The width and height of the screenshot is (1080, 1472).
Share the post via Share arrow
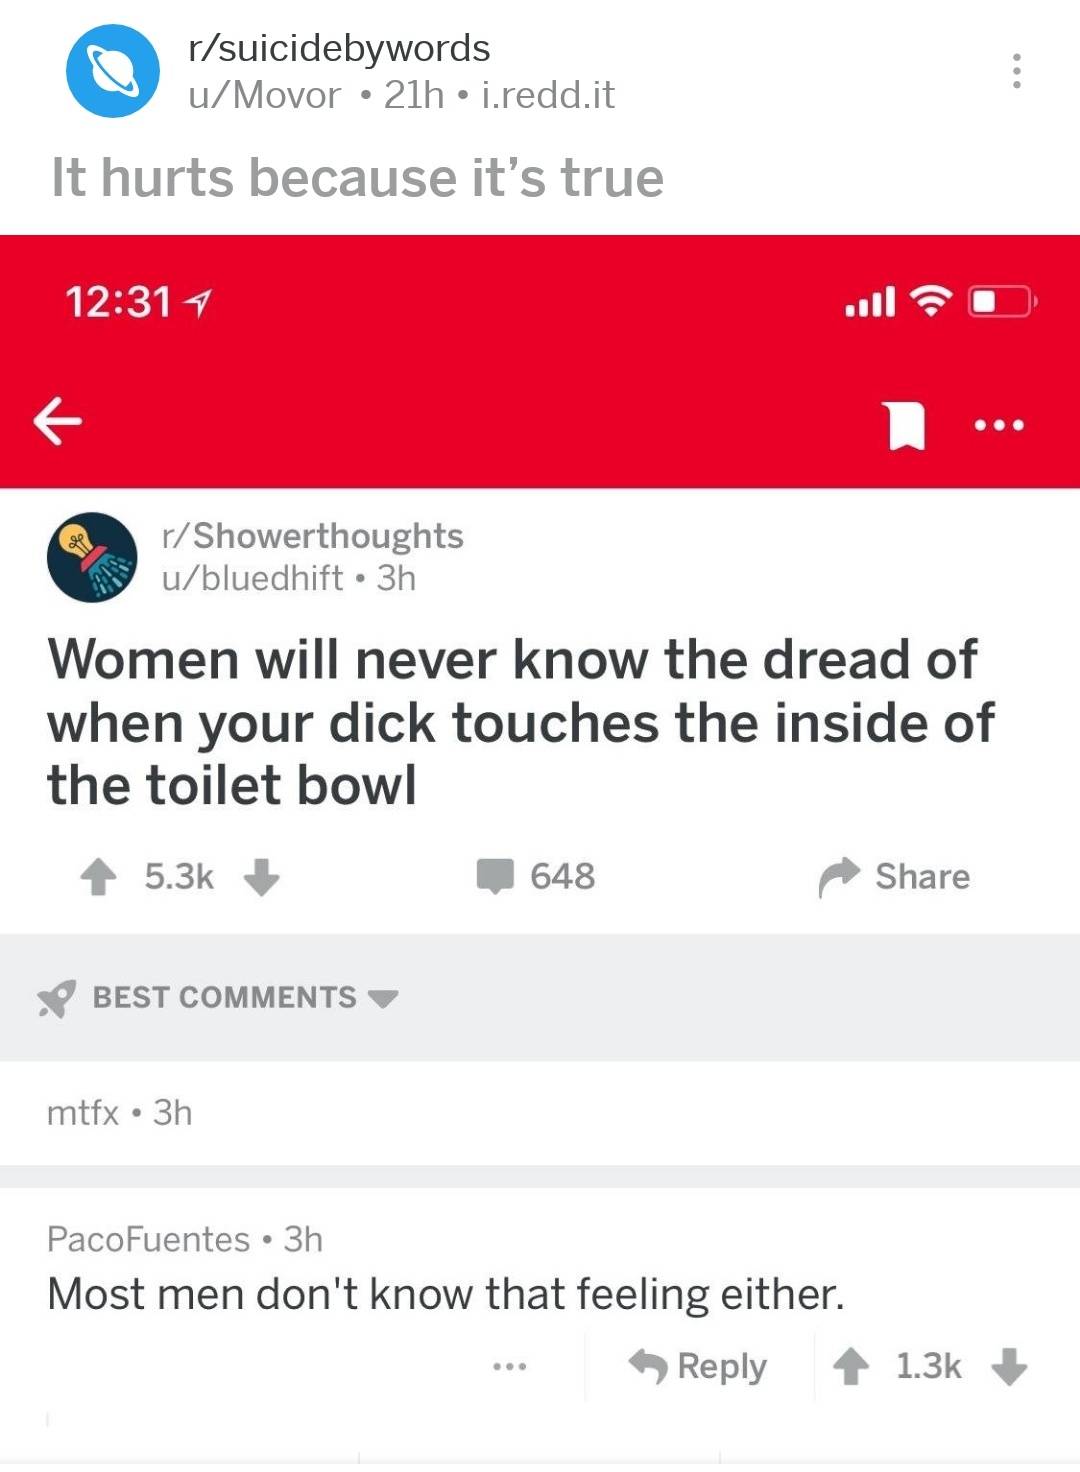tap(839, 877)
